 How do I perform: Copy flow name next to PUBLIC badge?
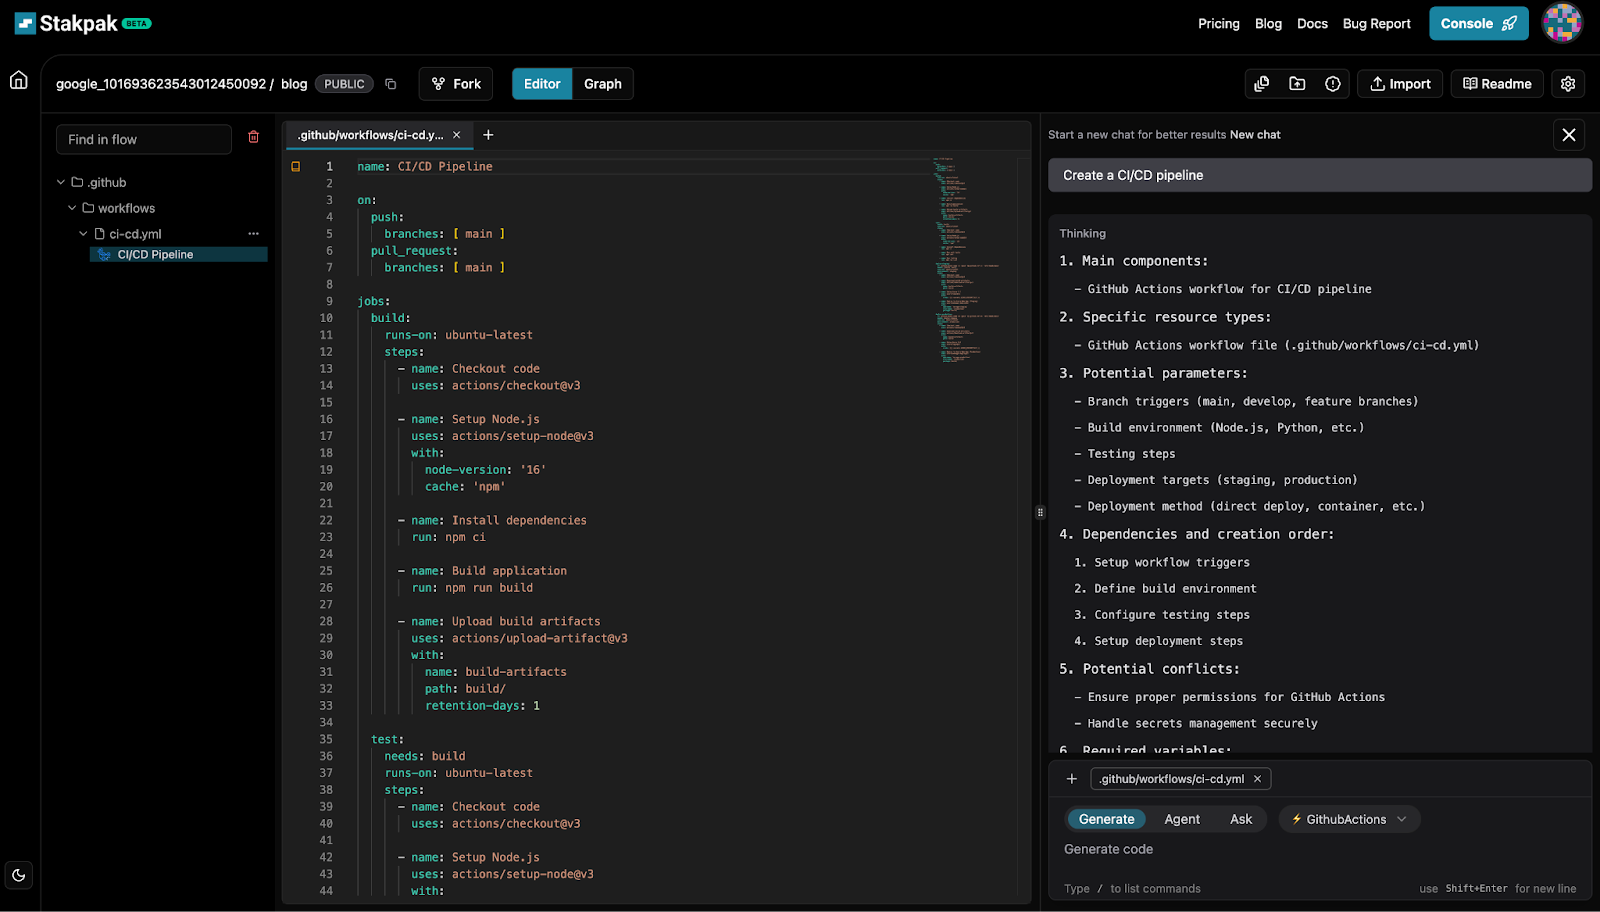point(391,84)
